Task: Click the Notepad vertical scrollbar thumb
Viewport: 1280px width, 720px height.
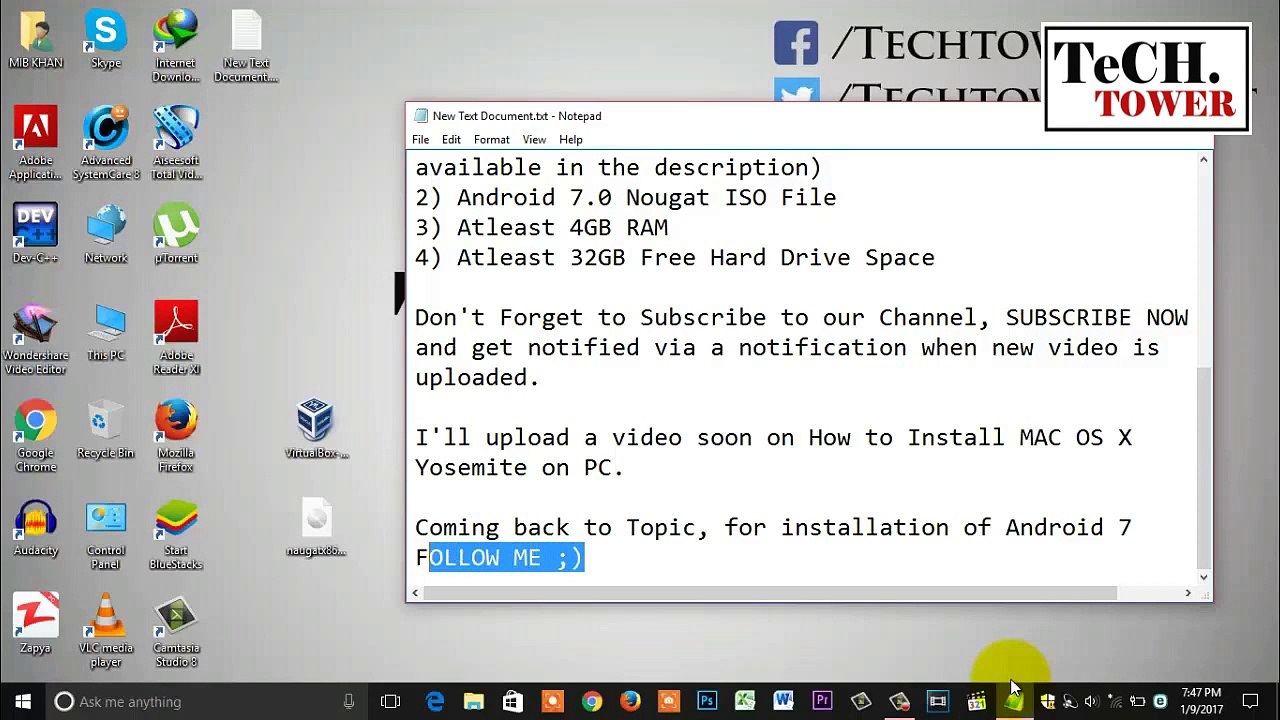Action: tap(1204, 467)
